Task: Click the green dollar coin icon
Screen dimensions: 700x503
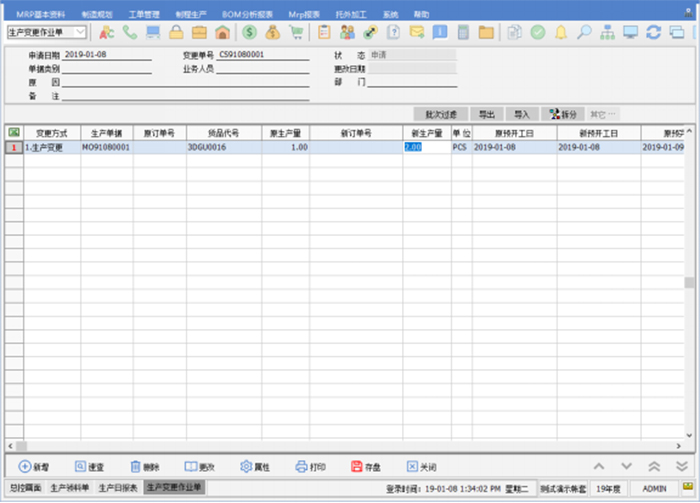Action: coord(250,32)
